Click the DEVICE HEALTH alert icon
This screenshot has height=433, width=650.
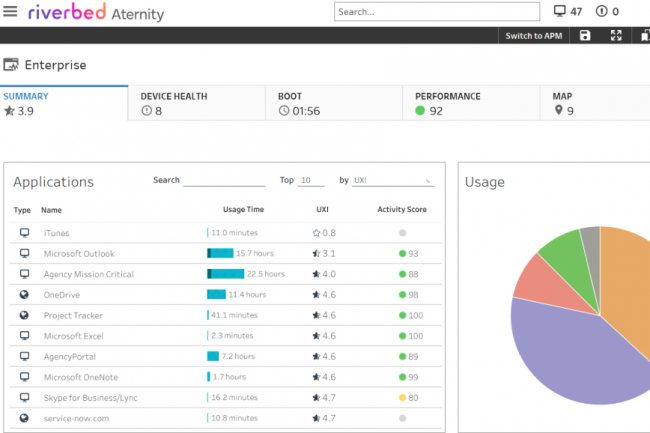point(146,111)
